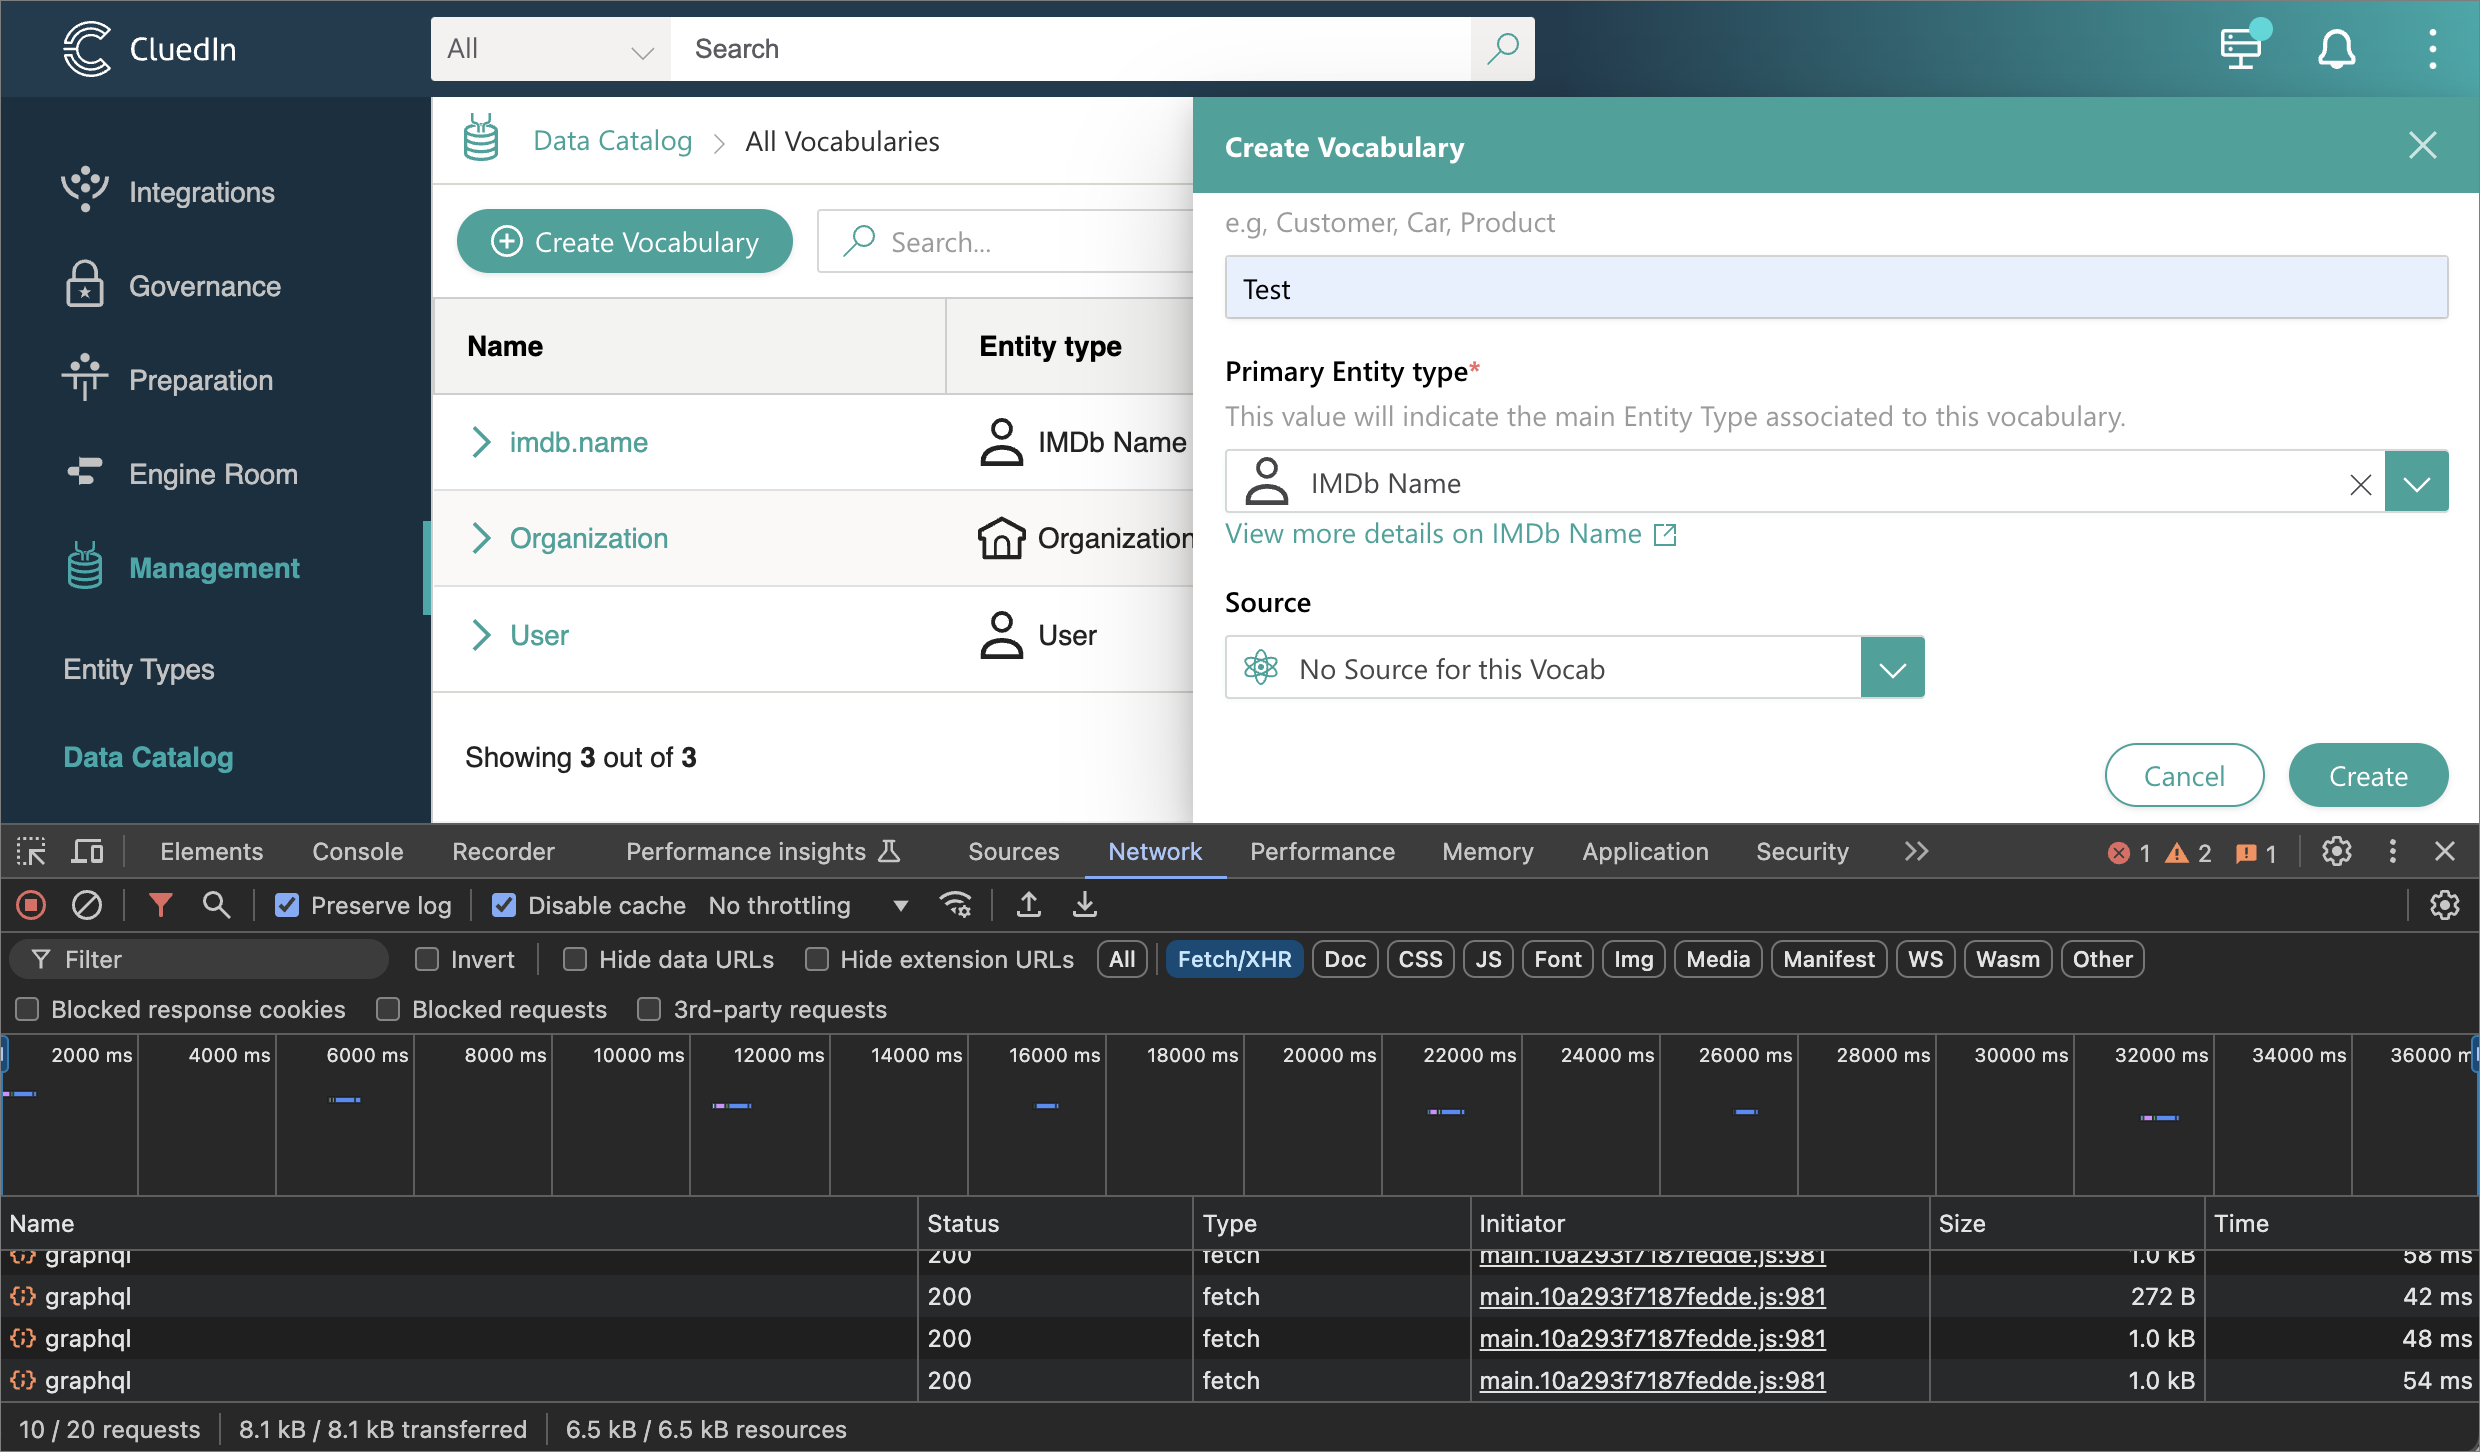Open the Source dropdown arrow
This screenshot has height=1452, width=2480.
tap(1892, 668)
